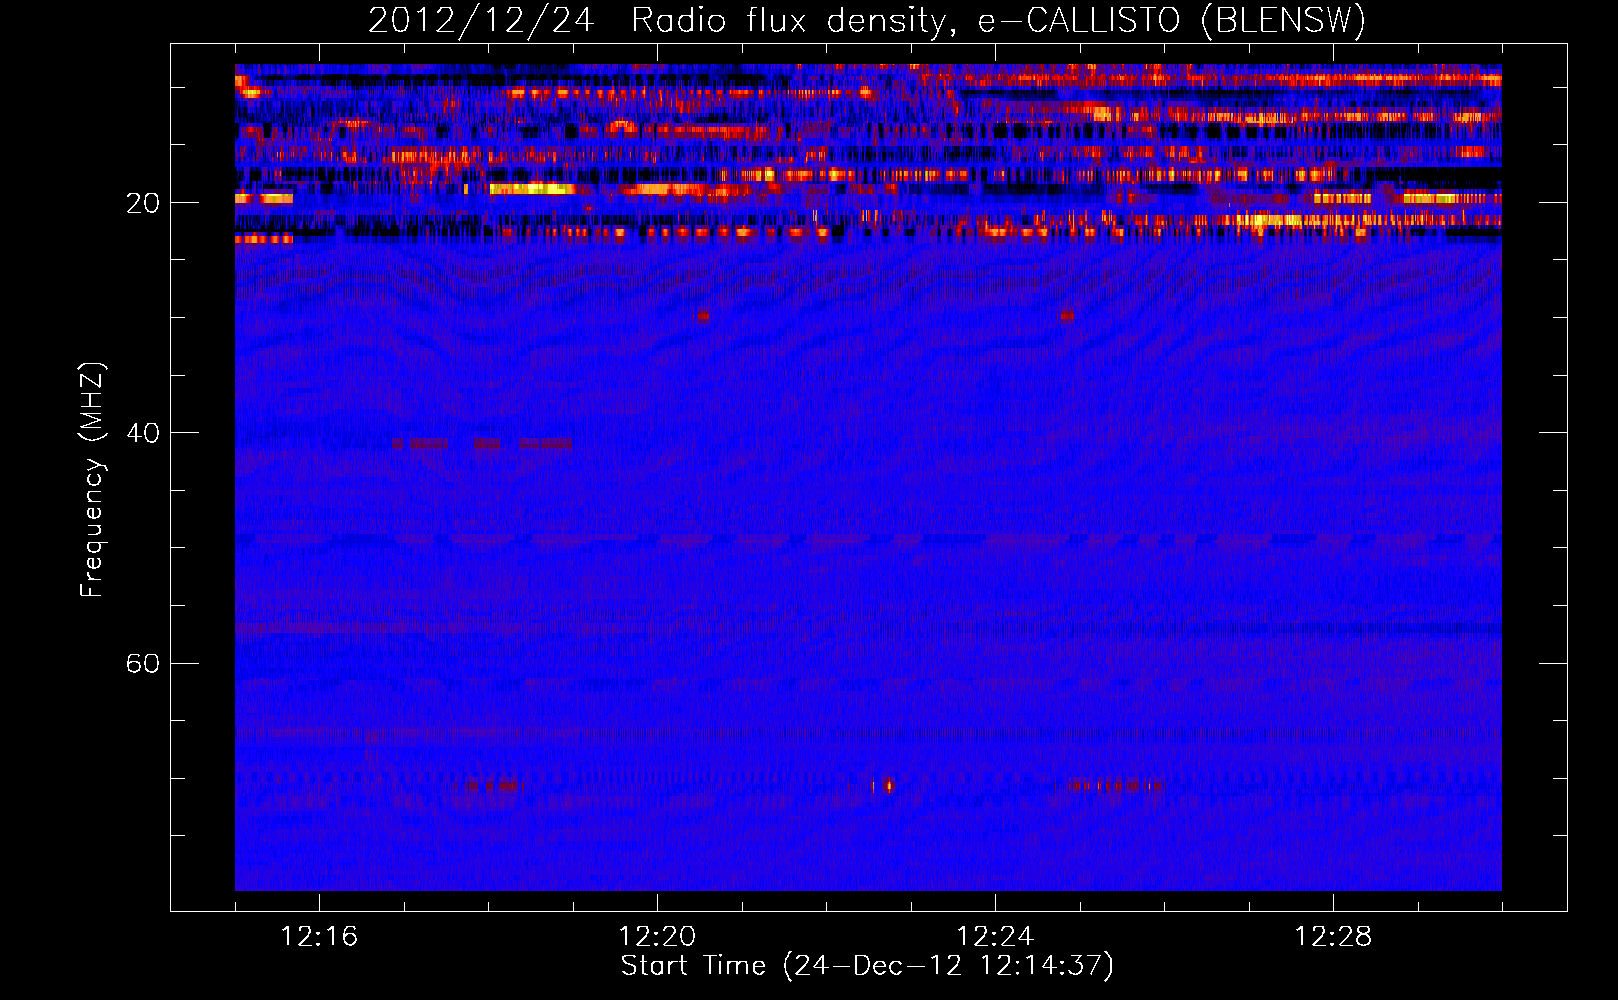Screen dimensions: 1618x1000
Task: Click the '12:20' time tick label
Action: pyautogui.click(x=657, y=937)
